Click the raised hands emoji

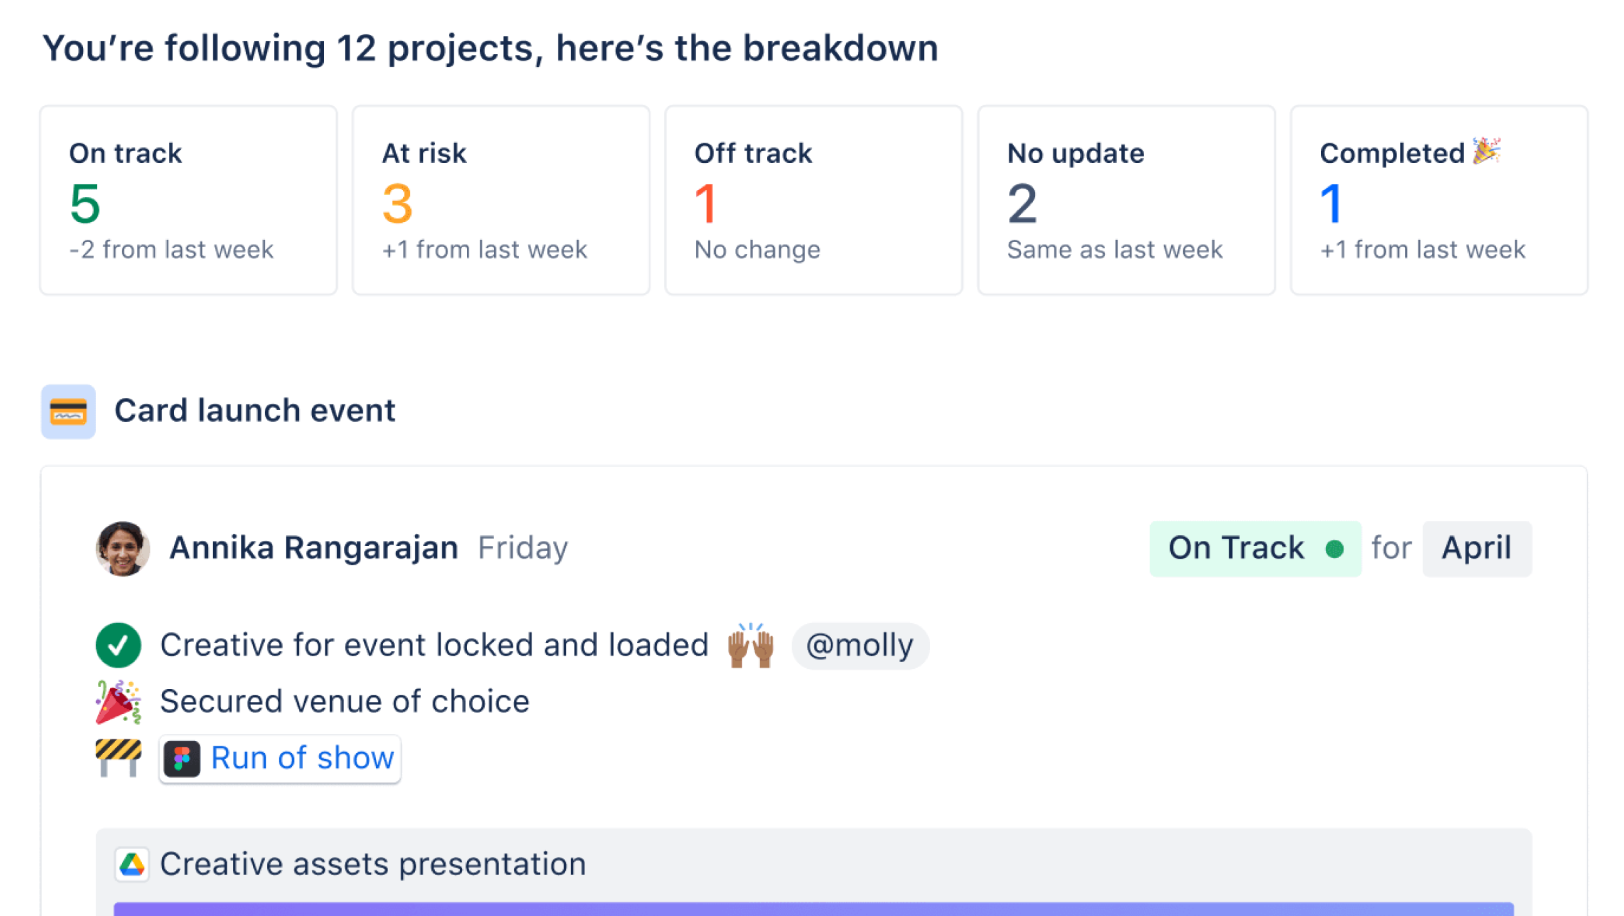coord(750,646)
